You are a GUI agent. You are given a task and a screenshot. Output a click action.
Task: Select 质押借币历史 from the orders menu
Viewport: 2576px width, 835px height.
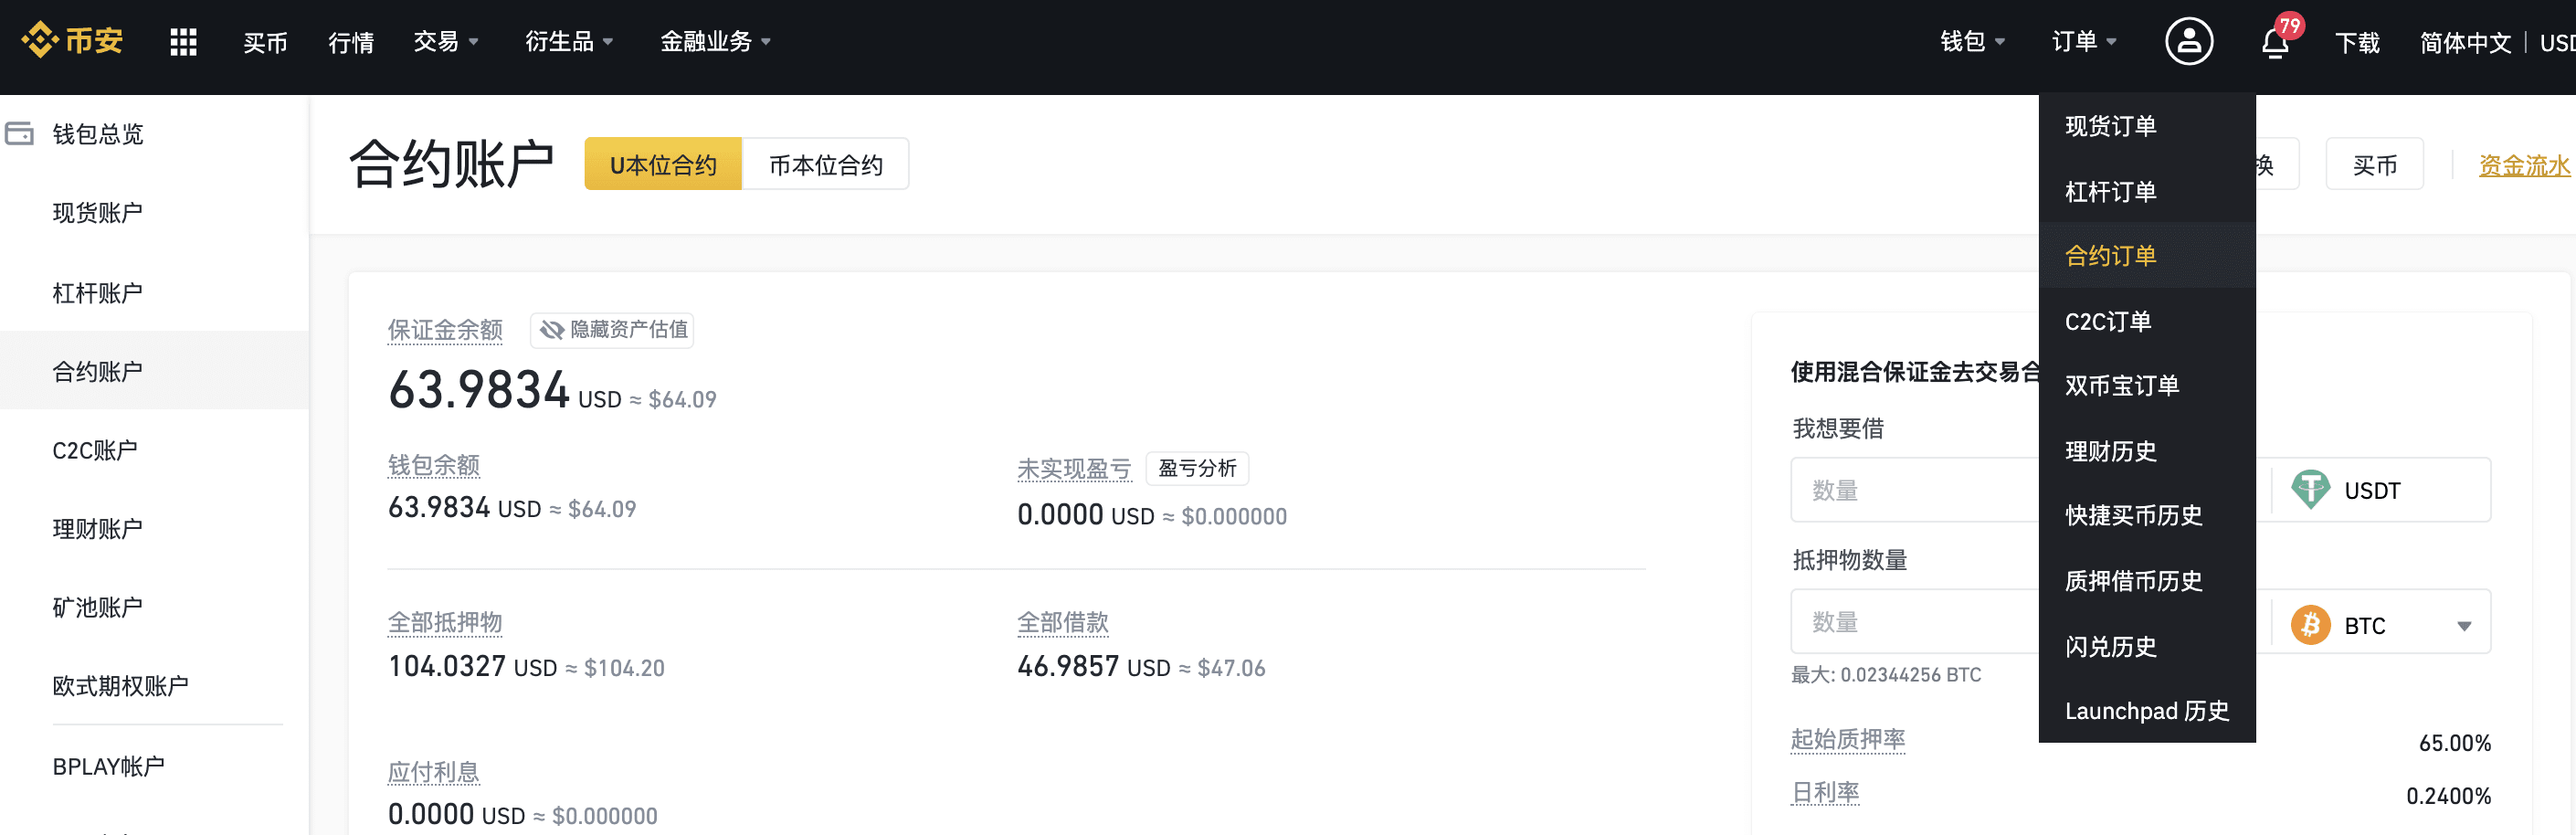point(2147,581)
